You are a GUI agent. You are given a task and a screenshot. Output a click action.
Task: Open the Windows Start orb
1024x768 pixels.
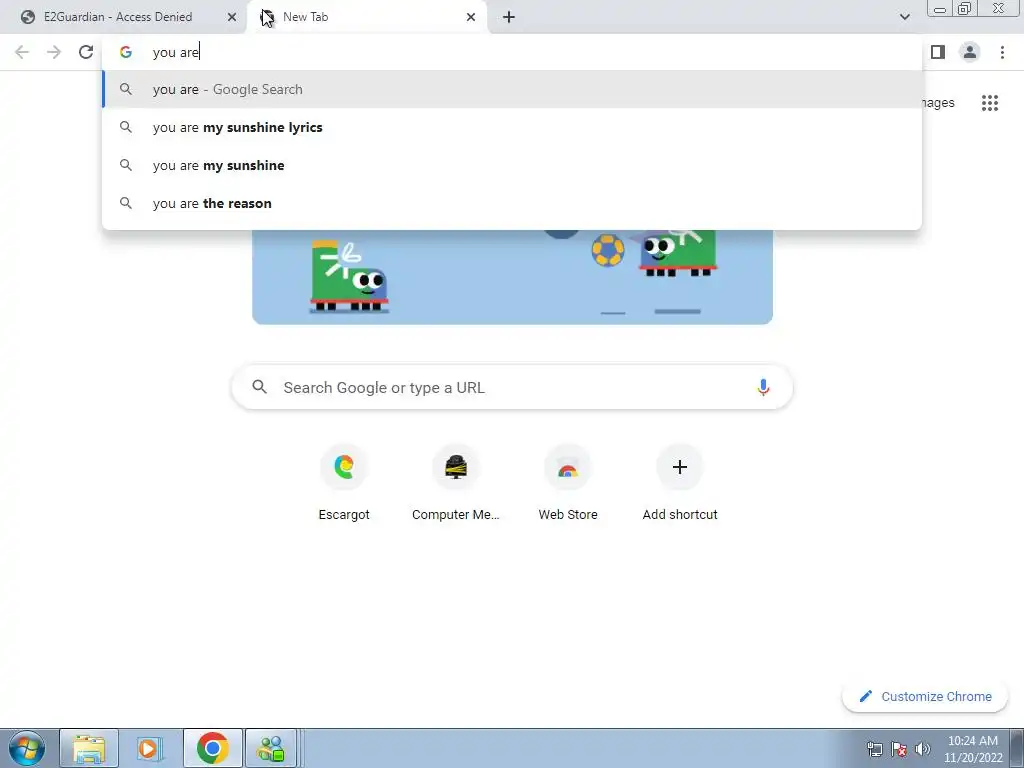click(27, 748)
